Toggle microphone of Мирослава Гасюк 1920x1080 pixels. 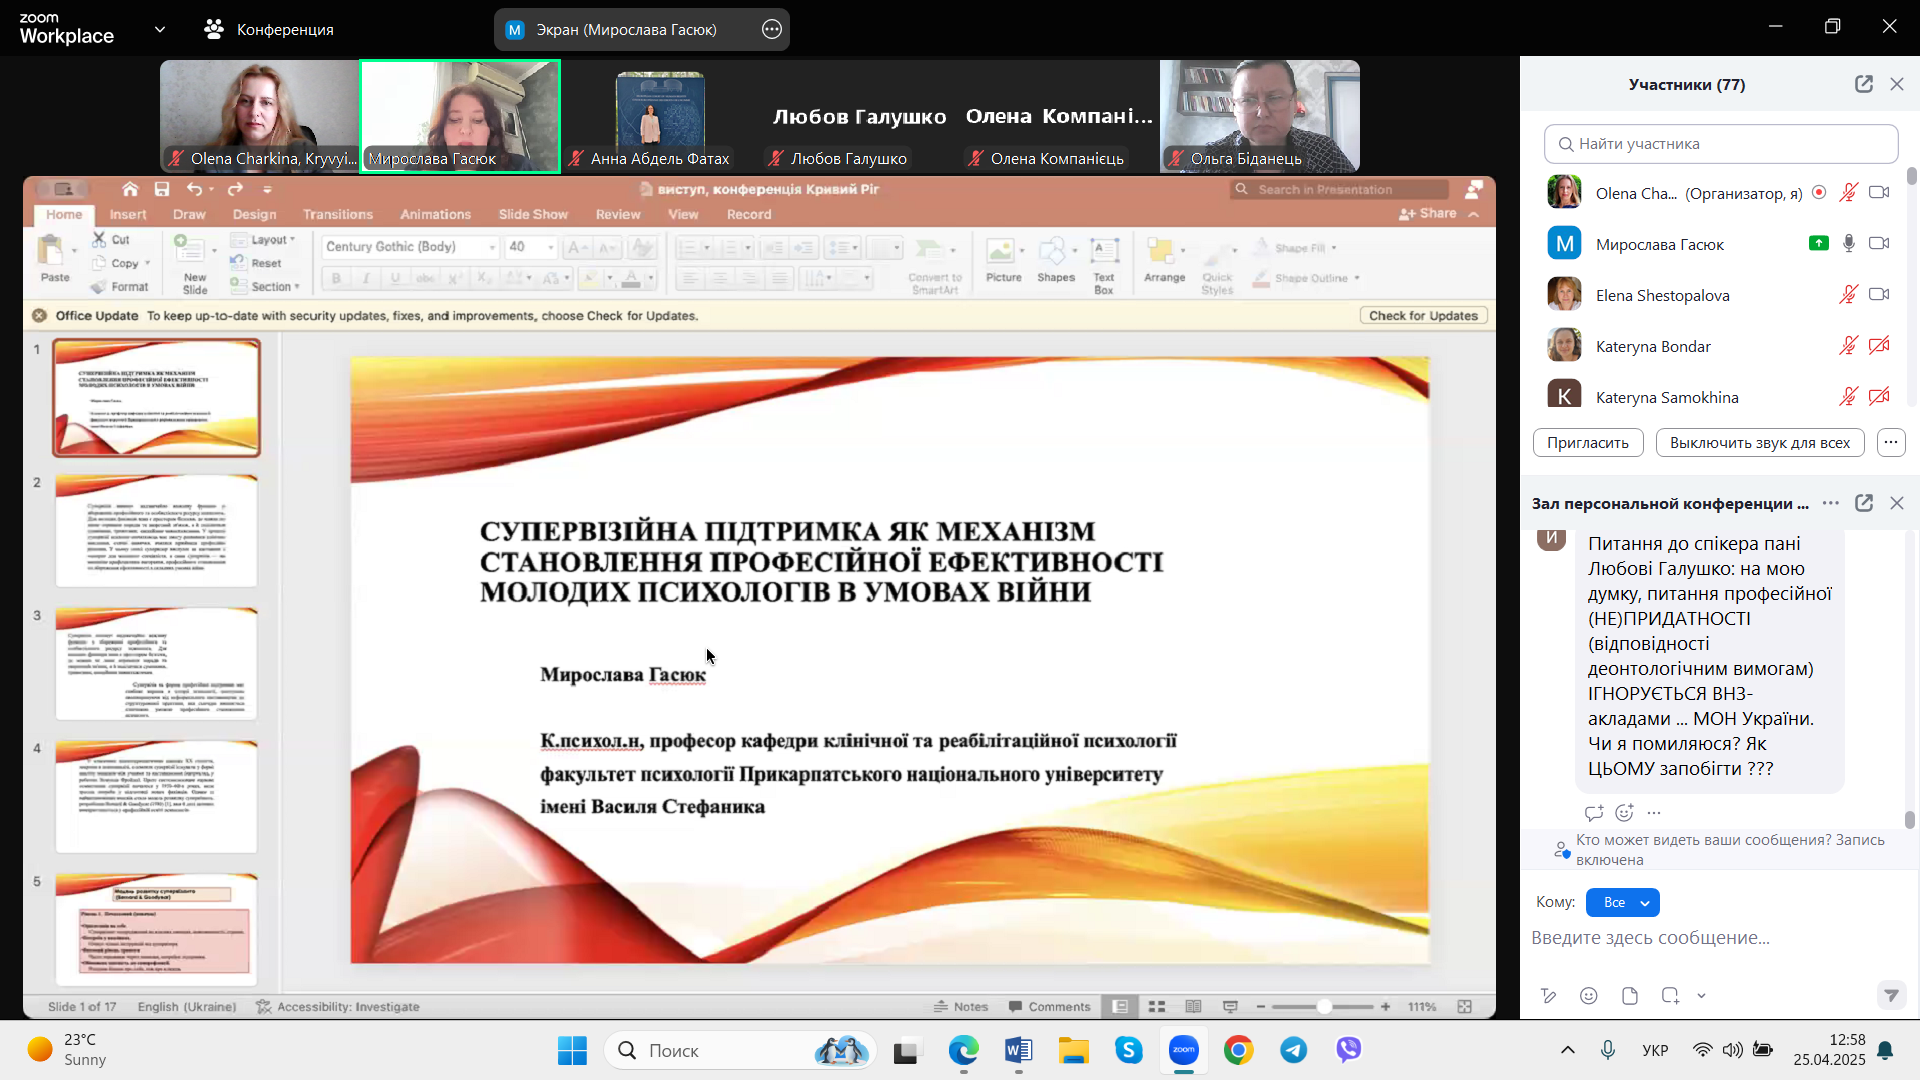pos(1849,244)
